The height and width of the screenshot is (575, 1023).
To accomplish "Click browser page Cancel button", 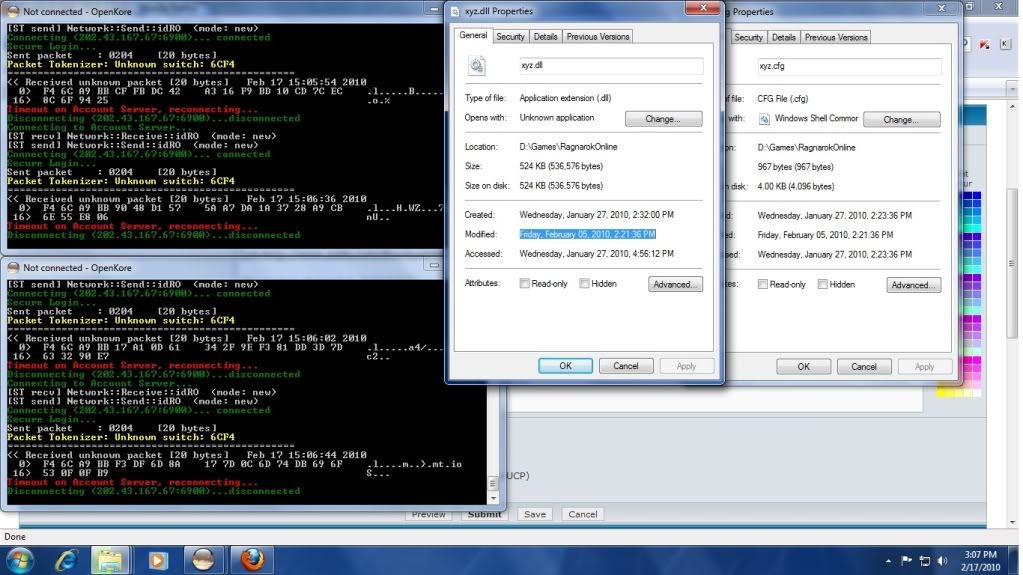I will (583, 514).
